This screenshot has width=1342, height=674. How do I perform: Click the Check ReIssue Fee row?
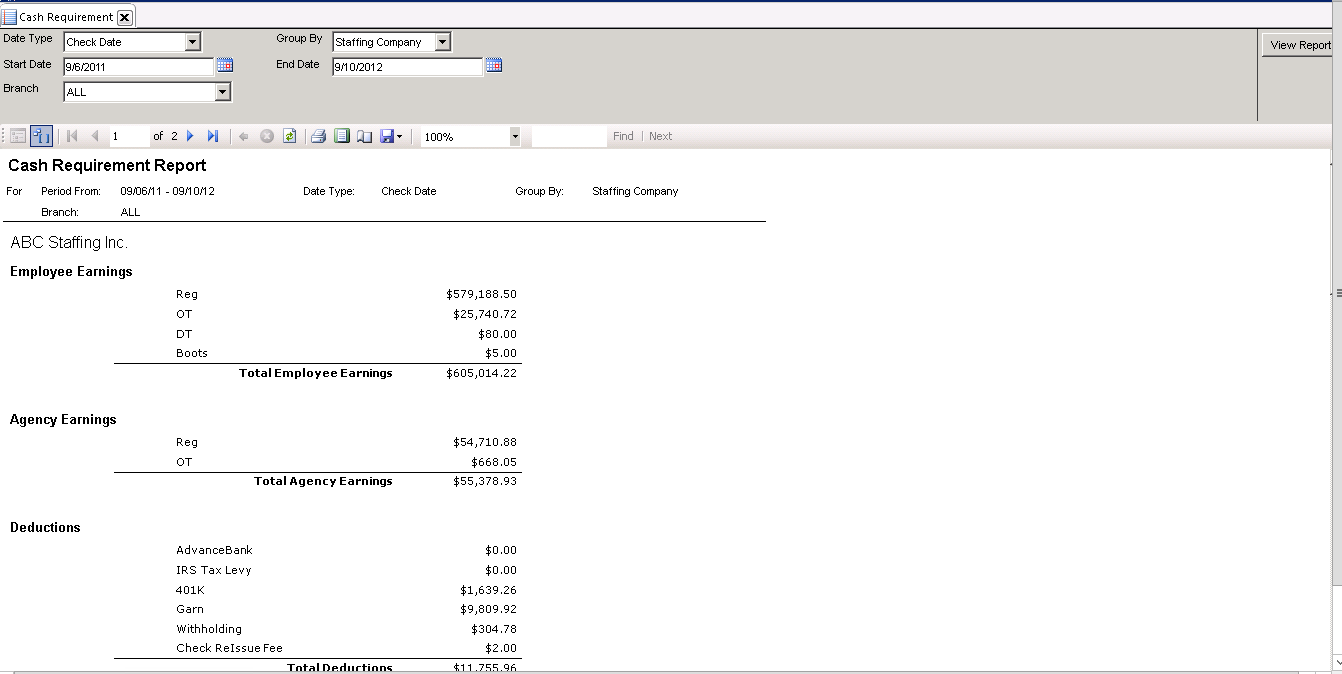pos(346,648)
